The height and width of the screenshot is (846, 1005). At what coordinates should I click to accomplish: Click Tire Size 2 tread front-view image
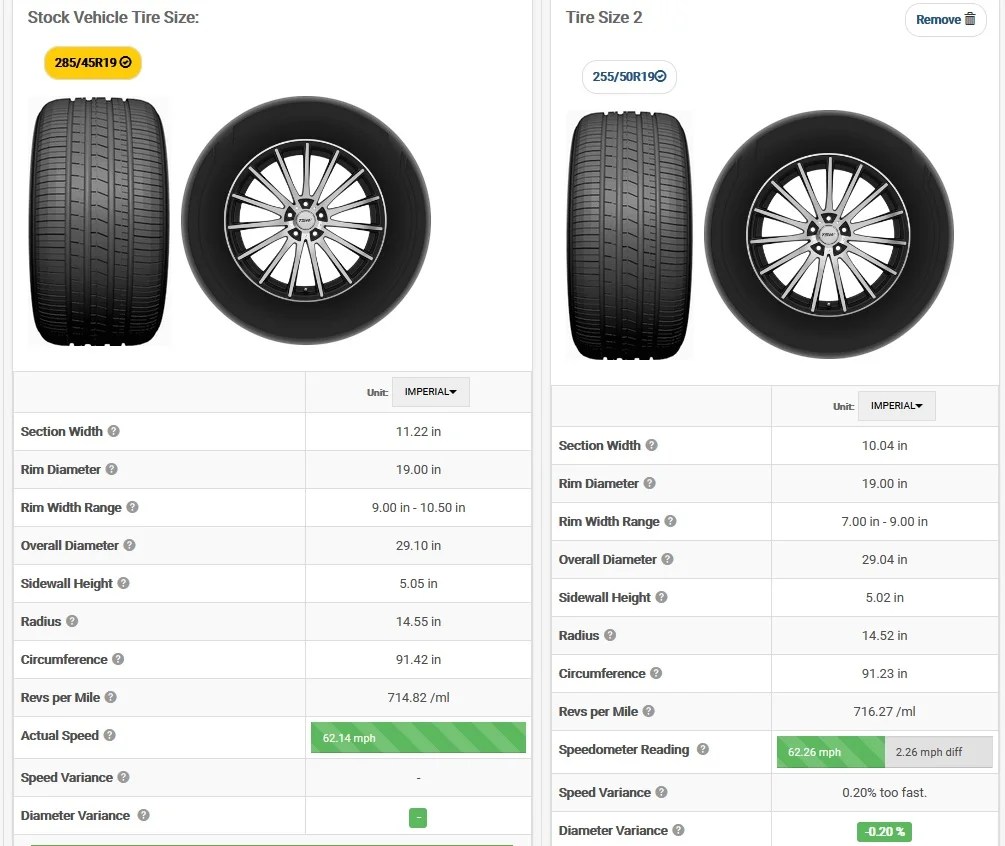coord(631,235)
